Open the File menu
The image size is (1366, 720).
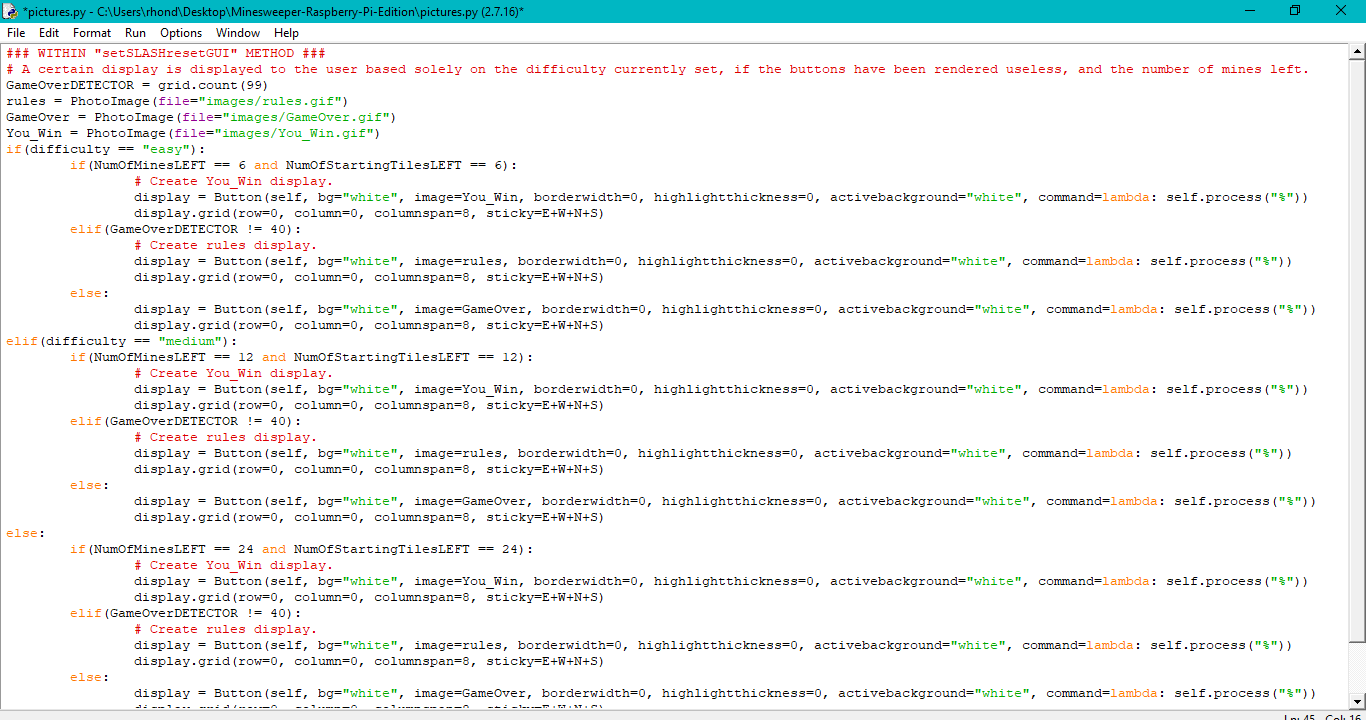pyautogui.click(x=16, y=33)
